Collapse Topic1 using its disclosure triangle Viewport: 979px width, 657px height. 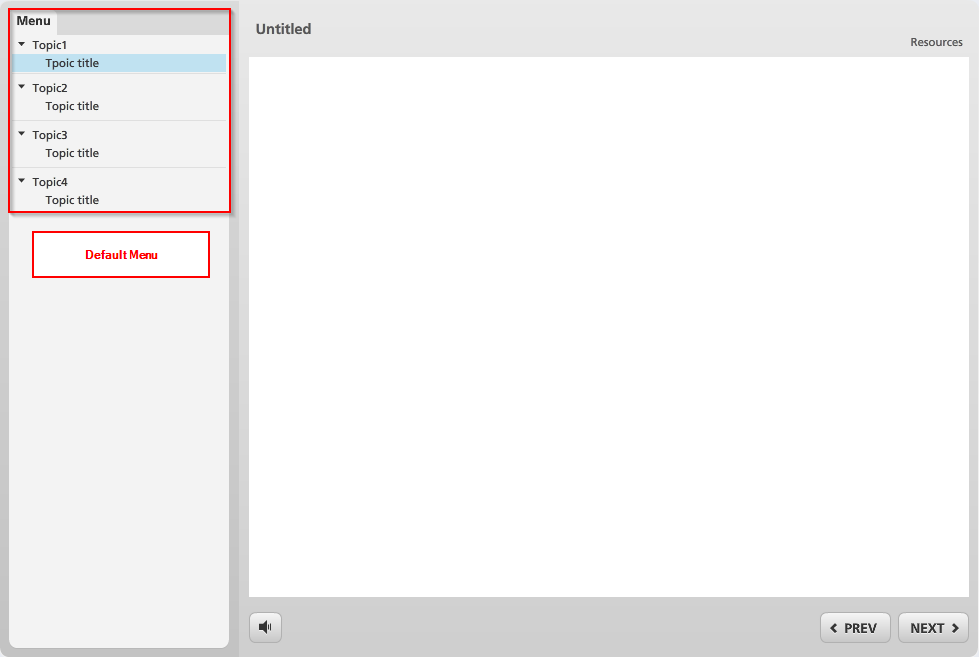21,44
